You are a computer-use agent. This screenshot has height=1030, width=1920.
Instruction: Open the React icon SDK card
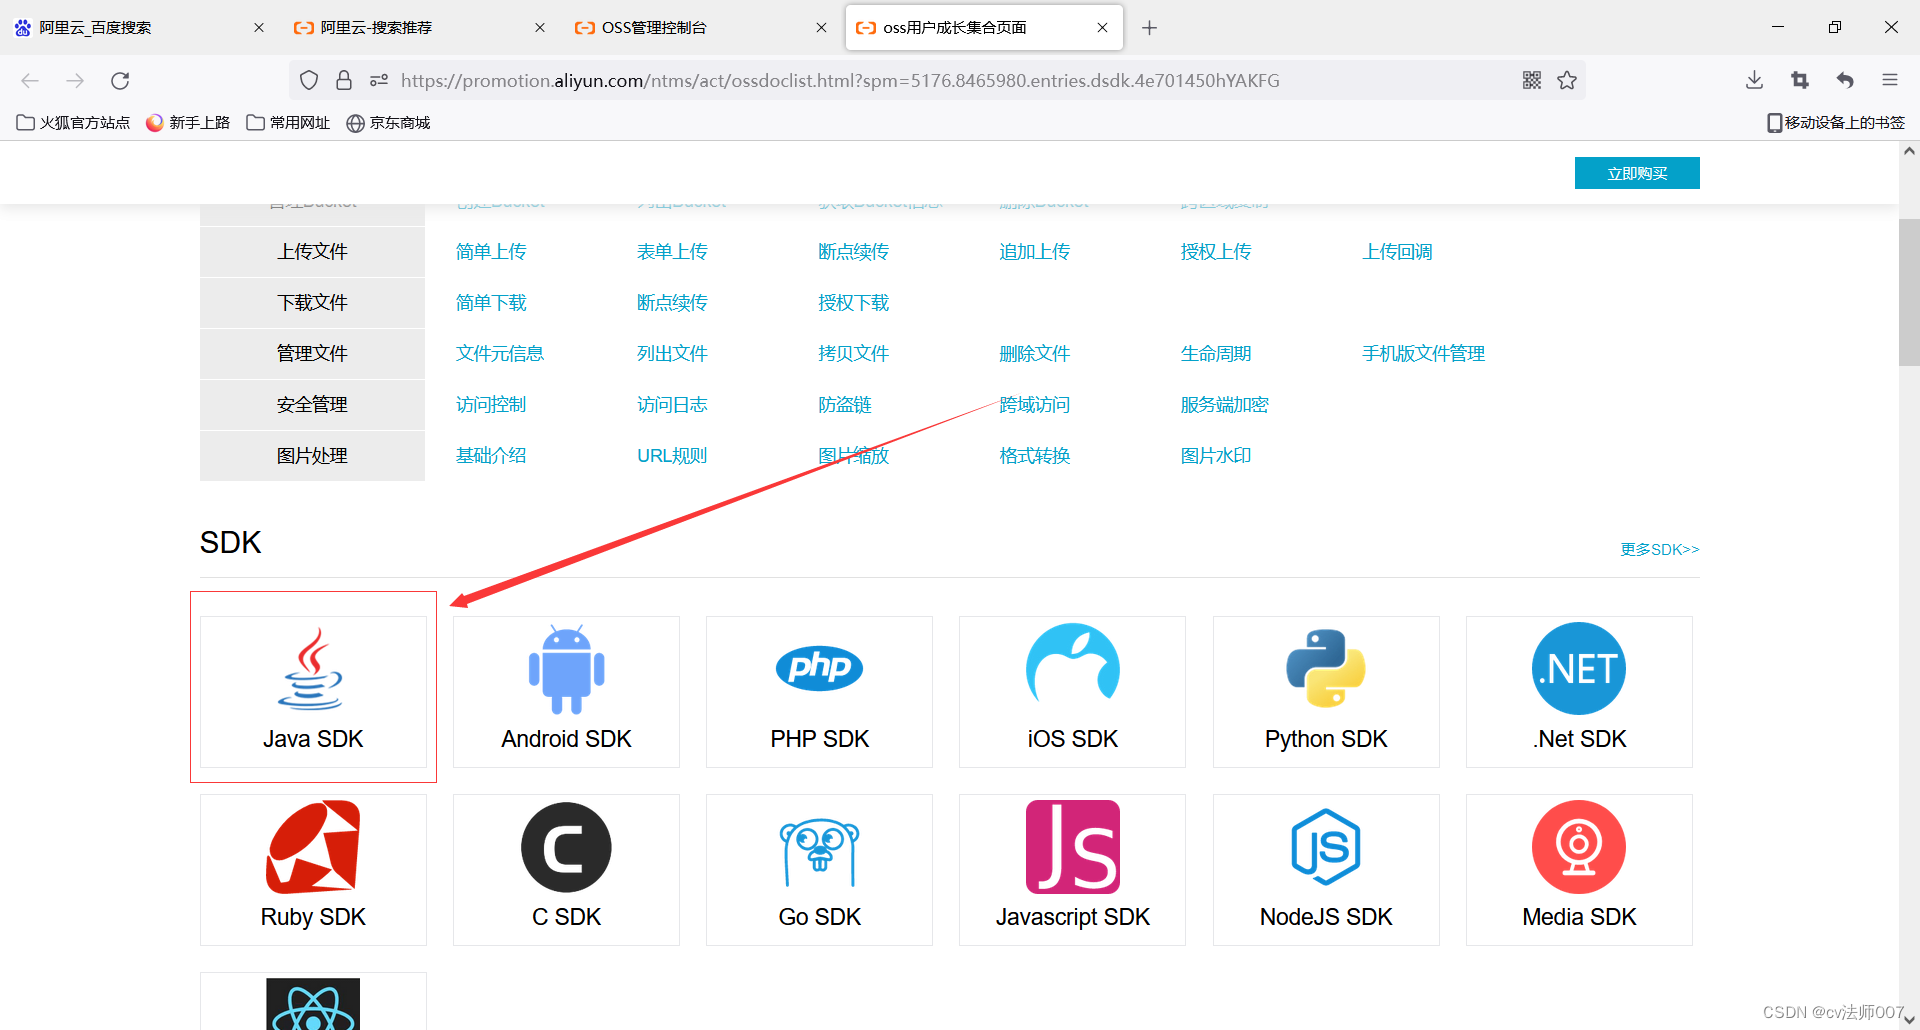[x=313, y=1001]
